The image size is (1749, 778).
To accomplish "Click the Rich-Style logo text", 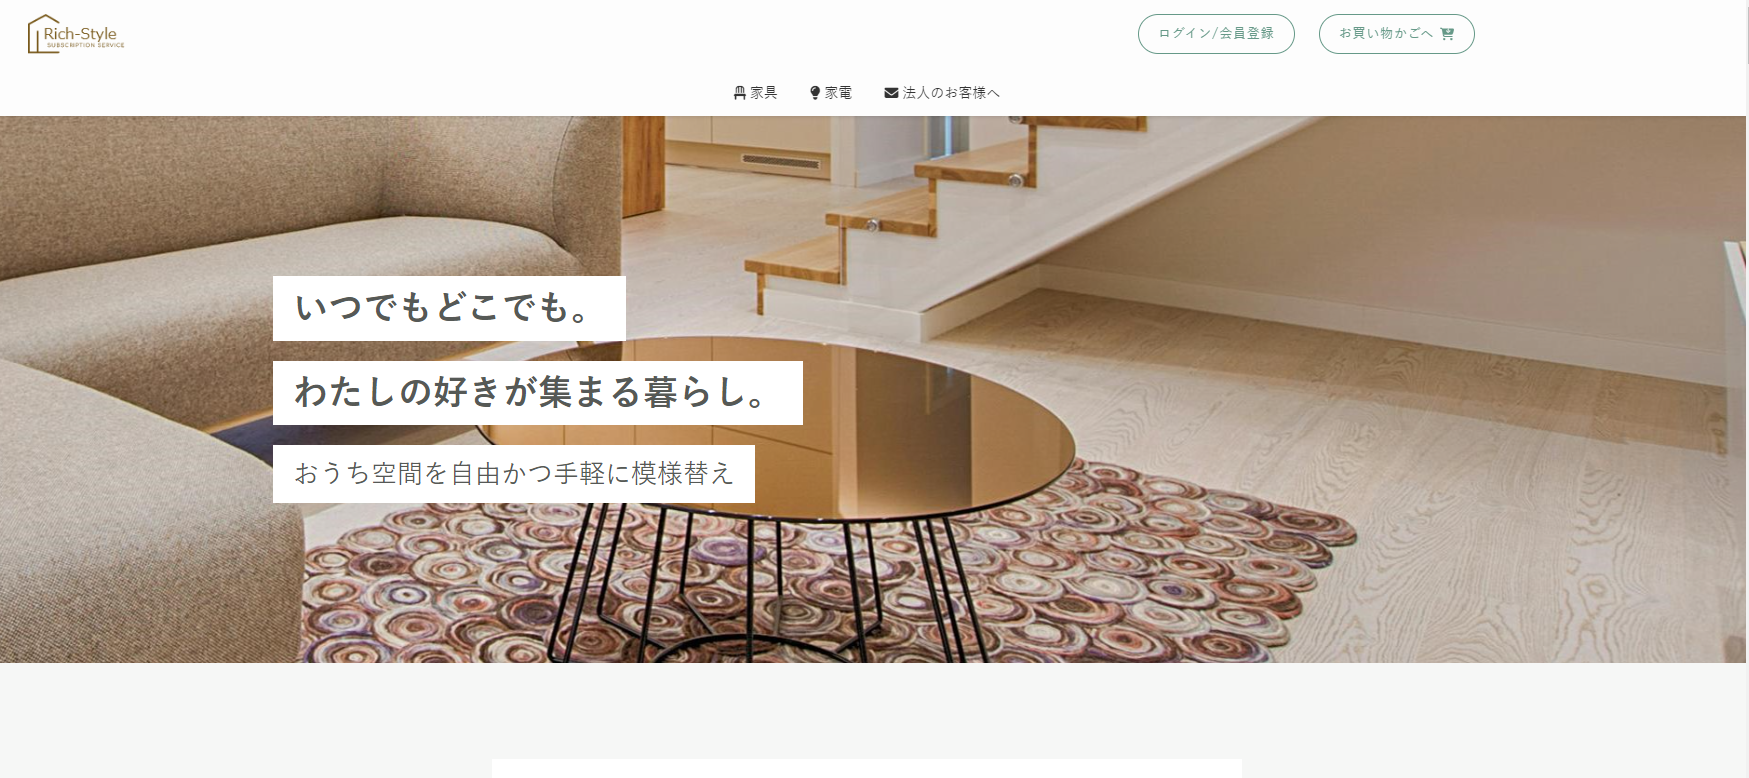I will [80, 34].
